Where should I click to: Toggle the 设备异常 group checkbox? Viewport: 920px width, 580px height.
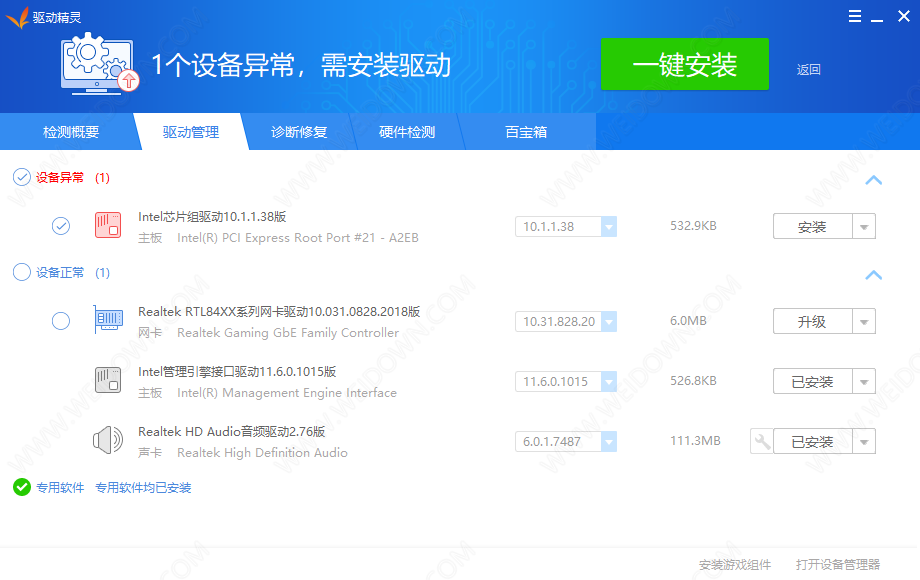21,177
